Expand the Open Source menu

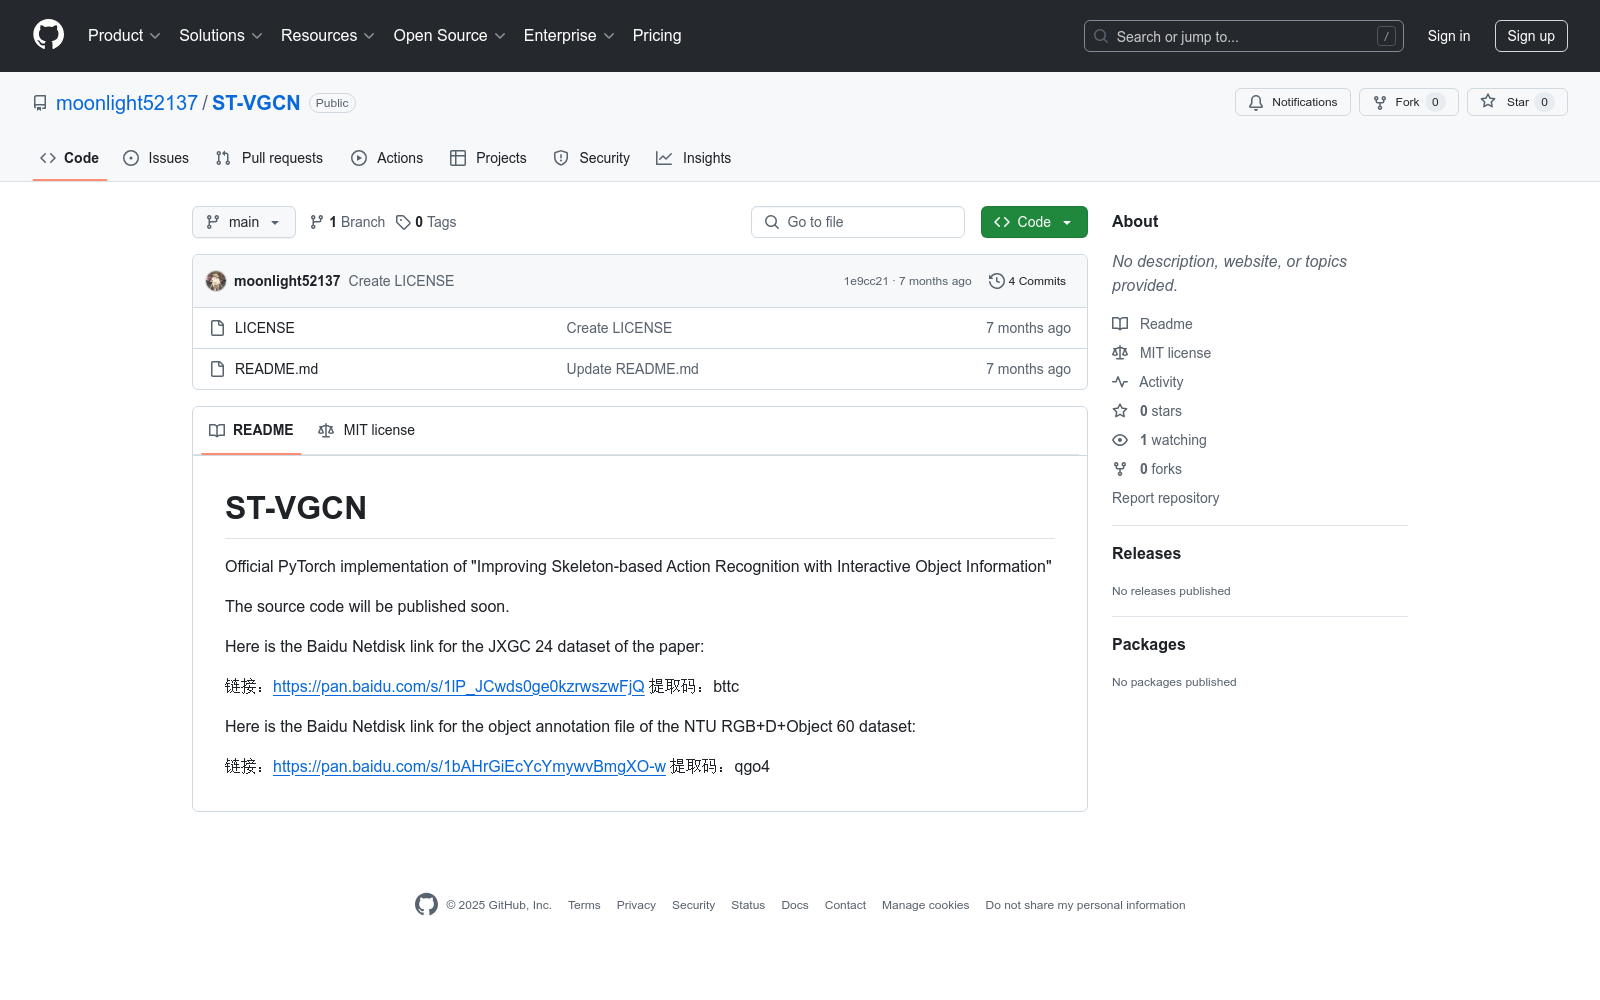[450, 35]
